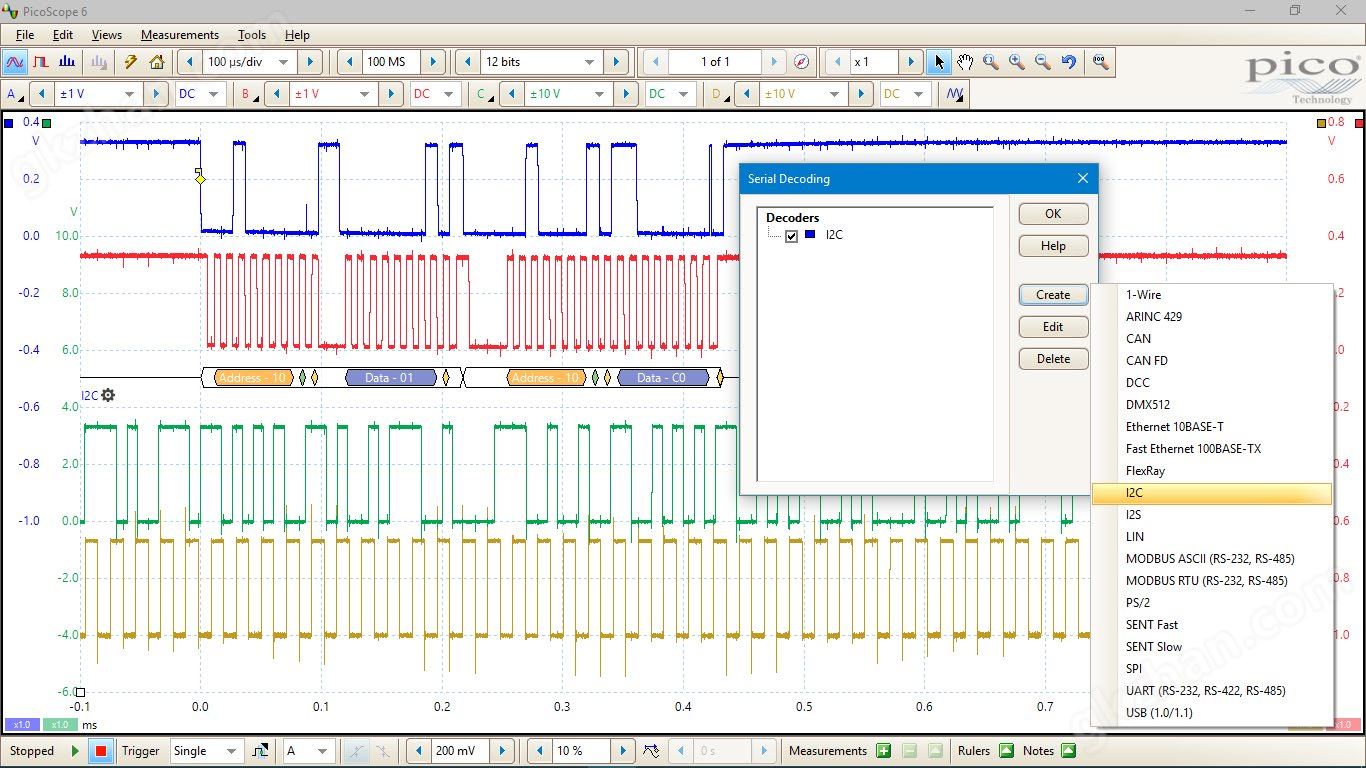The height and width of the screenshot is (768, 1366).
Task: Open Channel C ±10 V range dropdown
Action: tap(599, 94)
